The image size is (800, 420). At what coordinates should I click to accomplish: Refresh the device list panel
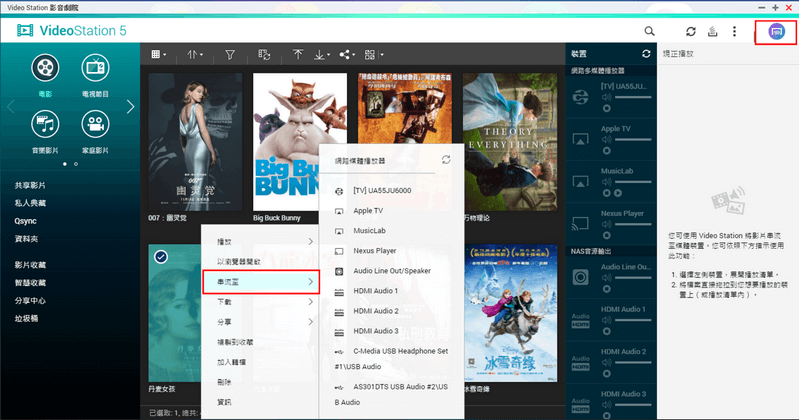[x=646, y=54]
